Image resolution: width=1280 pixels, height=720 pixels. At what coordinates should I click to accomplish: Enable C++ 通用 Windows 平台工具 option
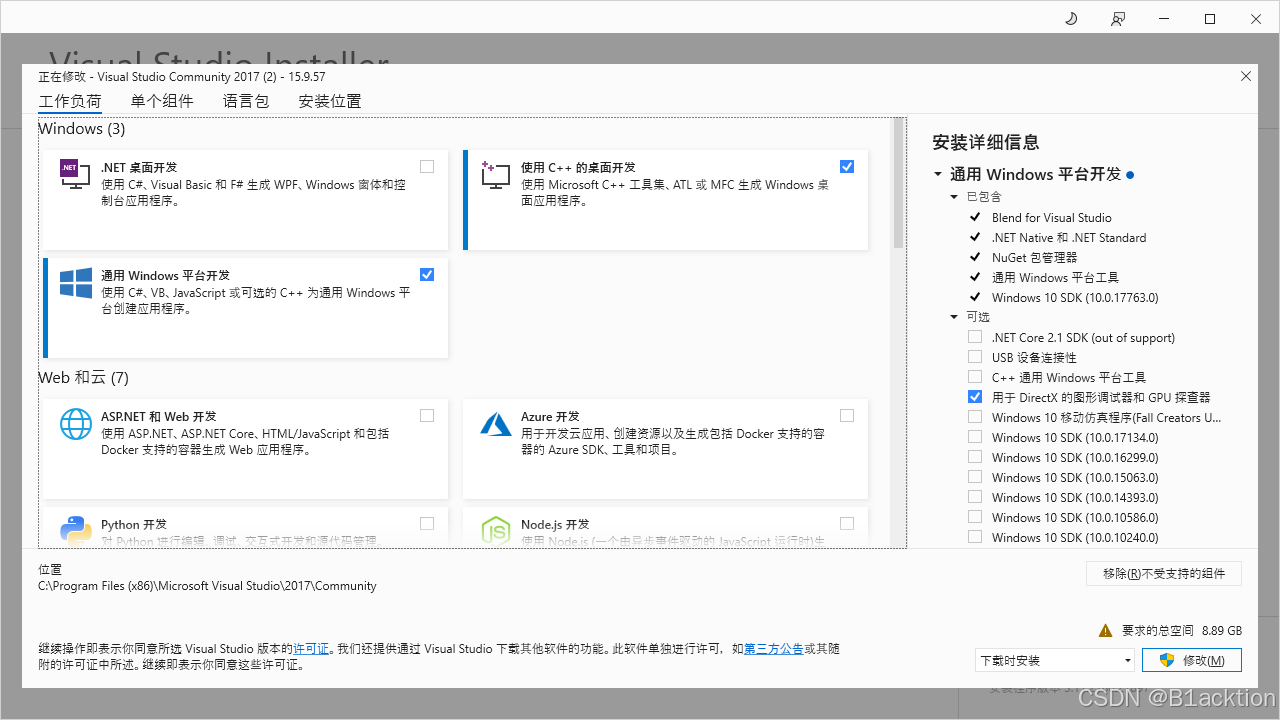pos(975,377)
